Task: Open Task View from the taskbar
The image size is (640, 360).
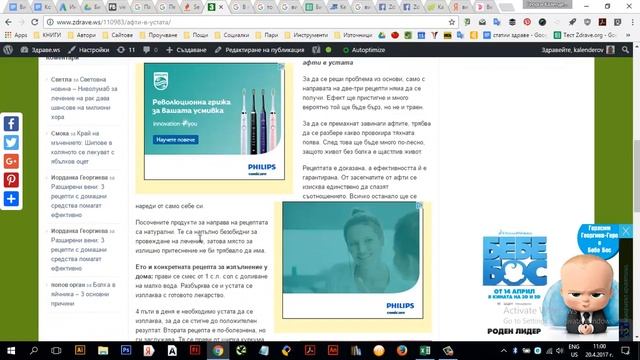Action: [x=56, y=351]
